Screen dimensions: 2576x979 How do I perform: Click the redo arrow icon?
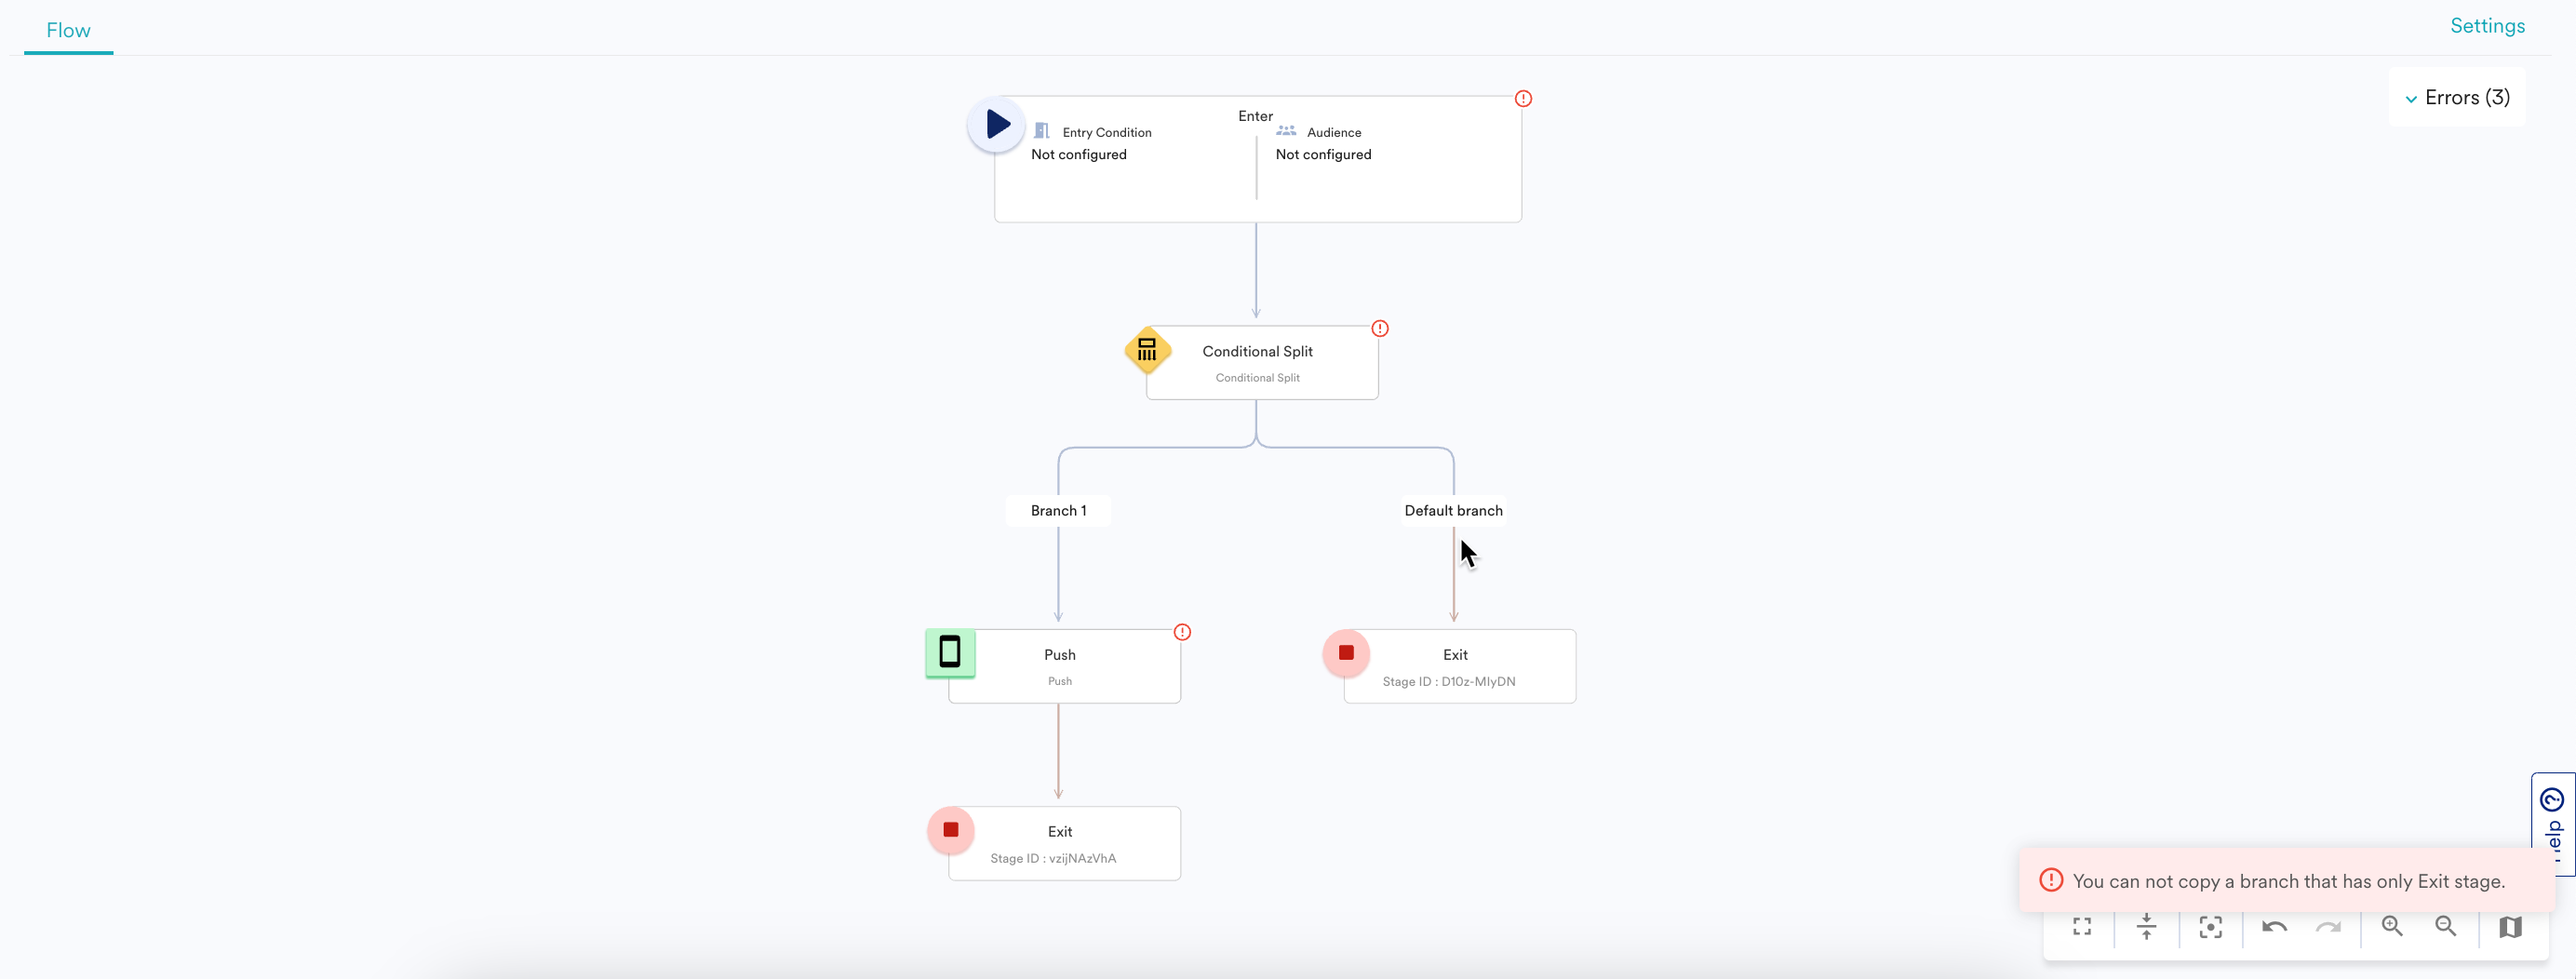coord(2328,927)
